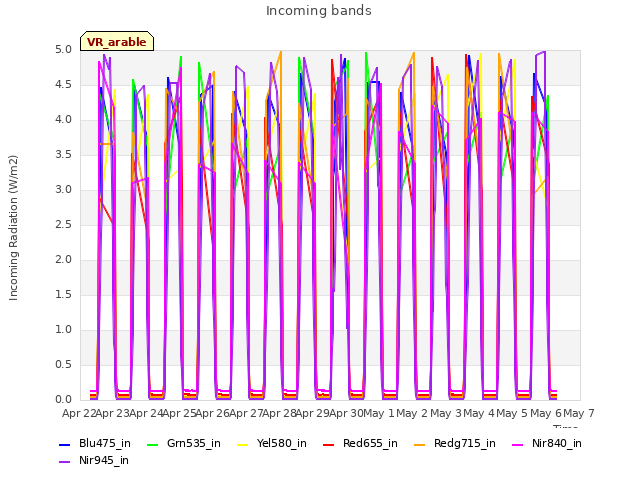
Task: Select the Nir840_in legend label
Action: pyautogui.click(x=557, y=444)
